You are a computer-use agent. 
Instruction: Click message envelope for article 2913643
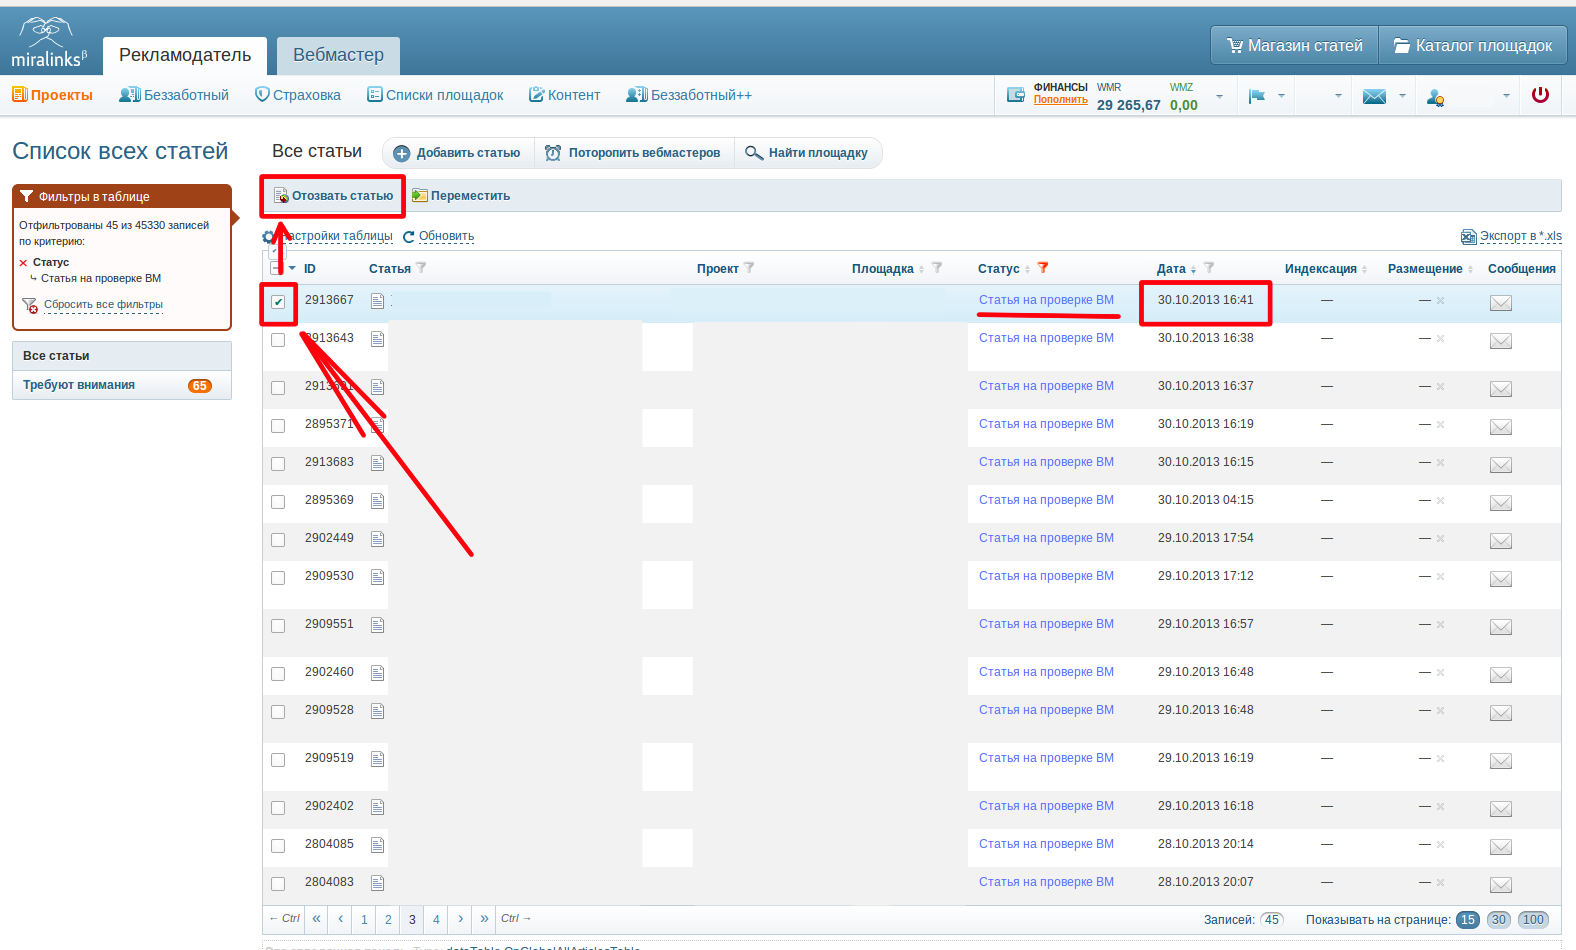pos(1500,341)
